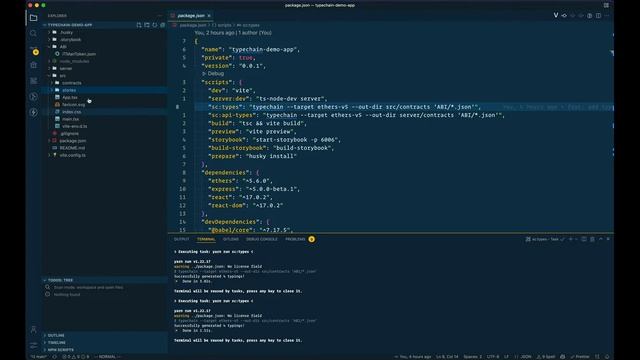
Task: Maximize the terminal panel with chevron up
Action: point(600,239)
